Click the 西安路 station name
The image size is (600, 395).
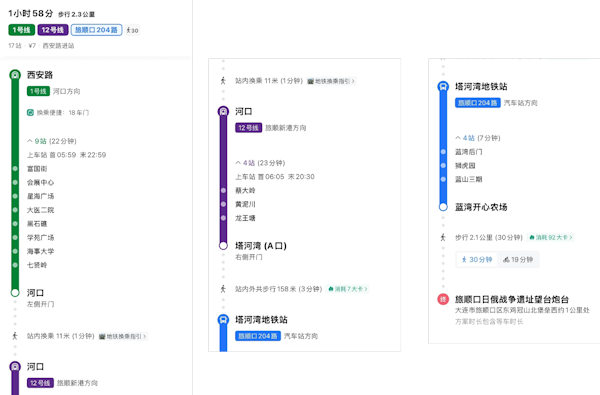(40, 75)
